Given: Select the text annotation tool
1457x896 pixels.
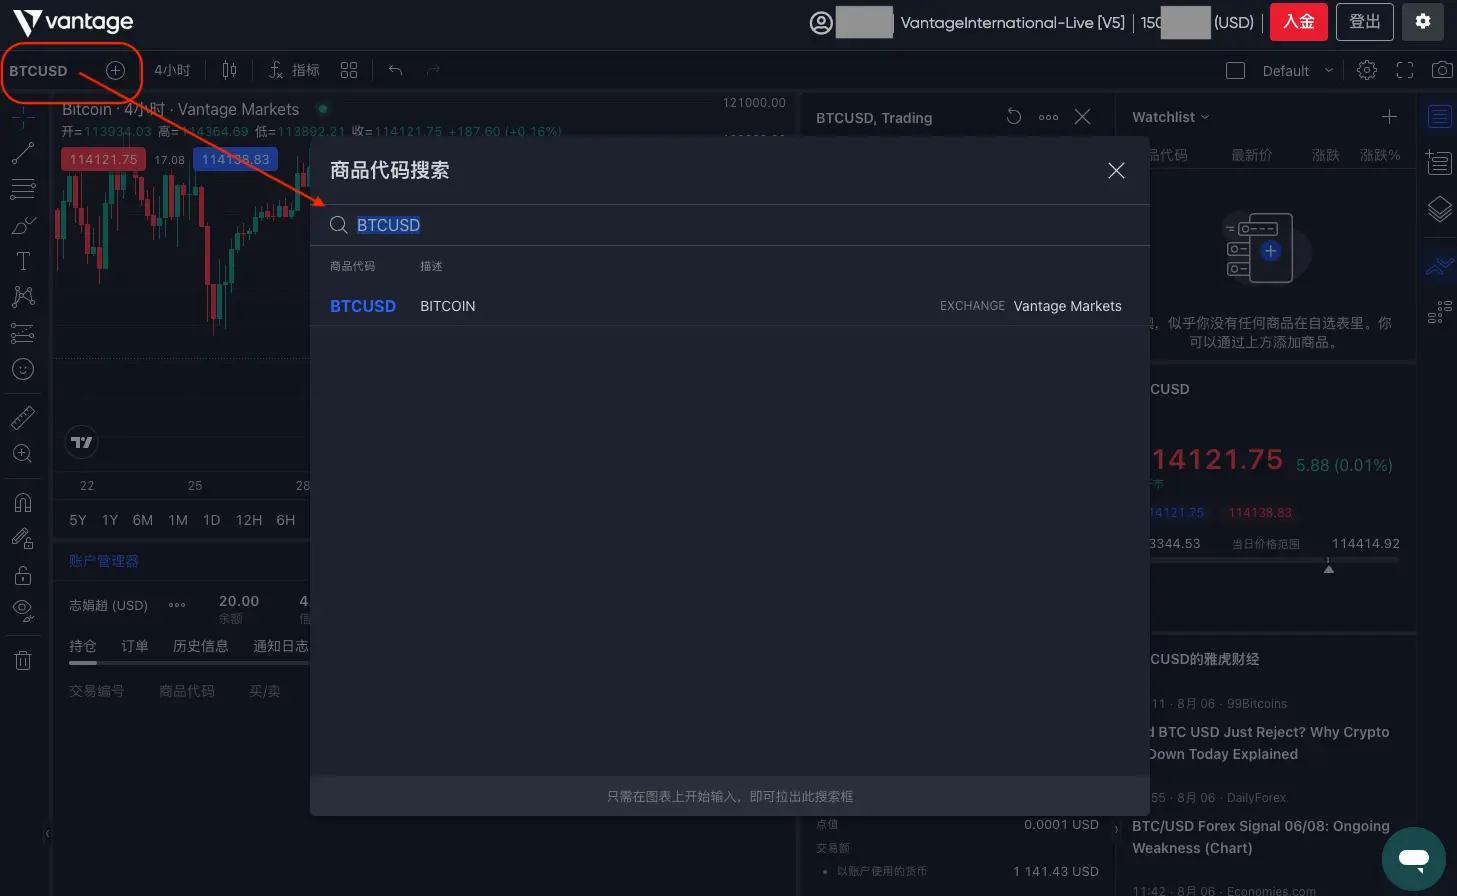Looking at the screenshot, I should click(x=23, y=261).
